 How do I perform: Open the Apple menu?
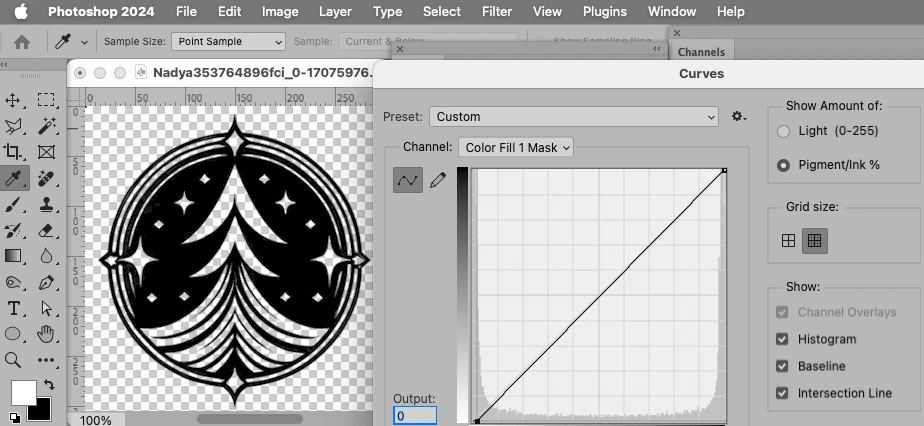[x=21, y=11]
